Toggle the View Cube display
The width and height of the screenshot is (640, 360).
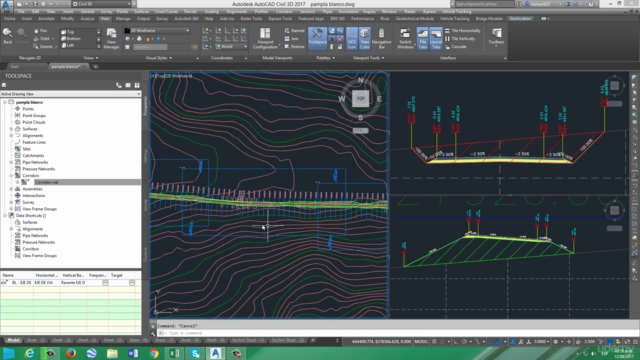tap(364, 39)
